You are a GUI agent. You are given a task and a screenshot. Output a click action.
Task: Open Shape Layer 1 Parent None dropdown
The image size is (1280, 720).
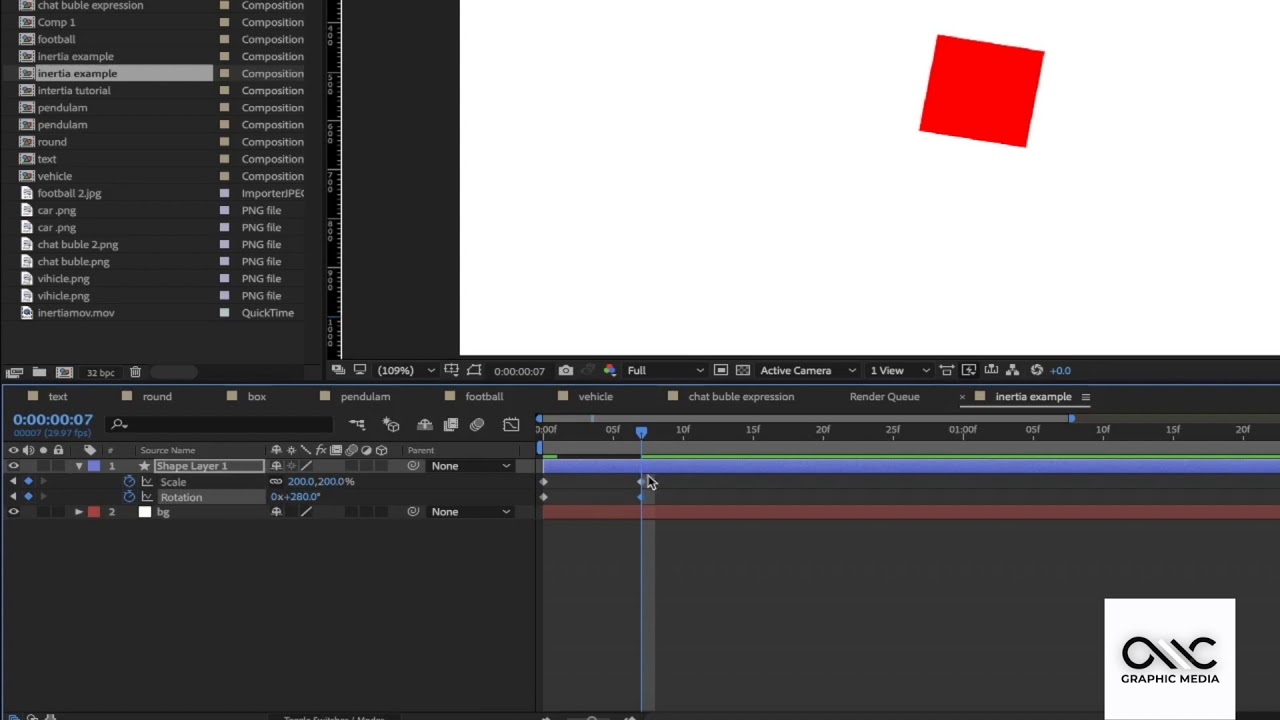pos(470,466)
